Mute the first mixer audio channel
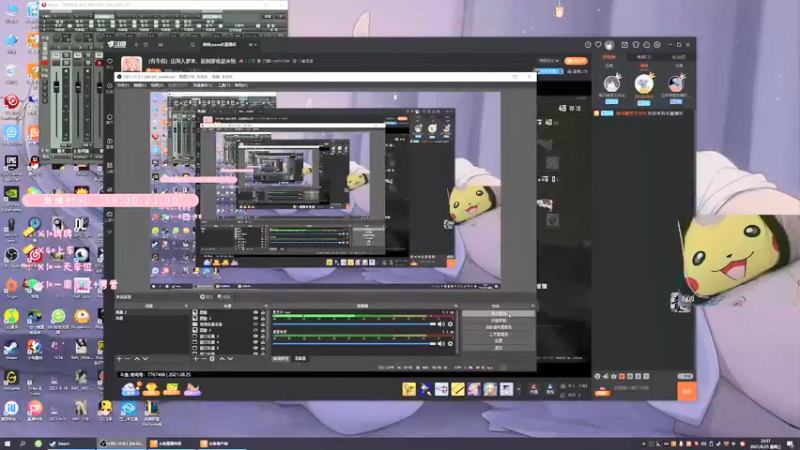800x450 pixels. tap(441, 324)
